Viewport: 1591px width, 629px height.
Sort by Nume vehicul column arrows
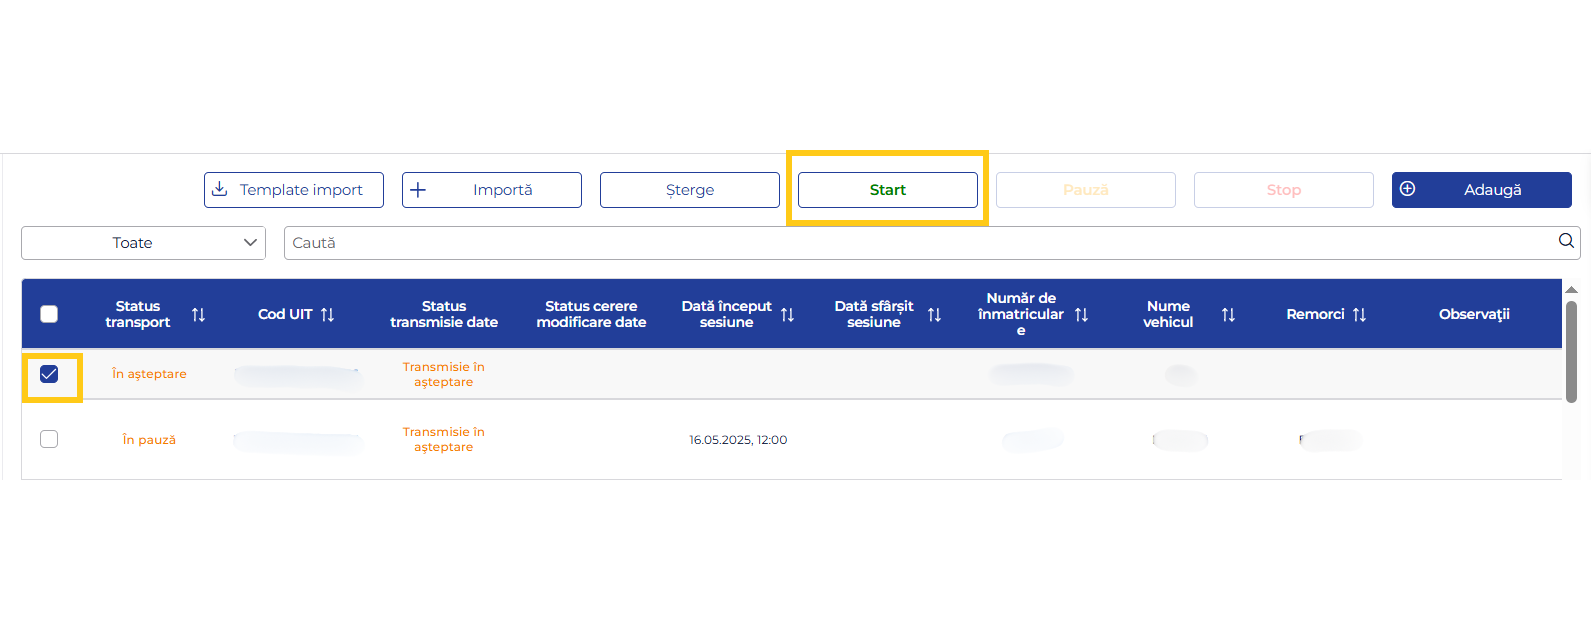click(x=1228, y=315)
